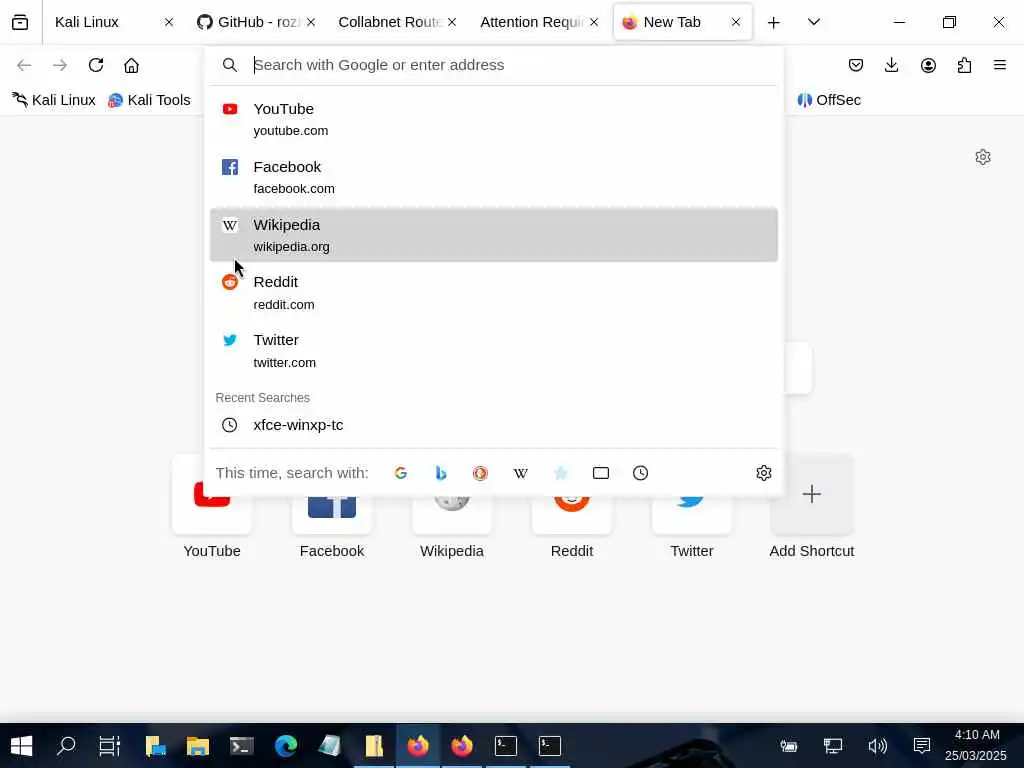Search this time with DuckDuckGo
Image resolution: width=1024 pixels, height=768 pixels.
click(x=481, y=473)
